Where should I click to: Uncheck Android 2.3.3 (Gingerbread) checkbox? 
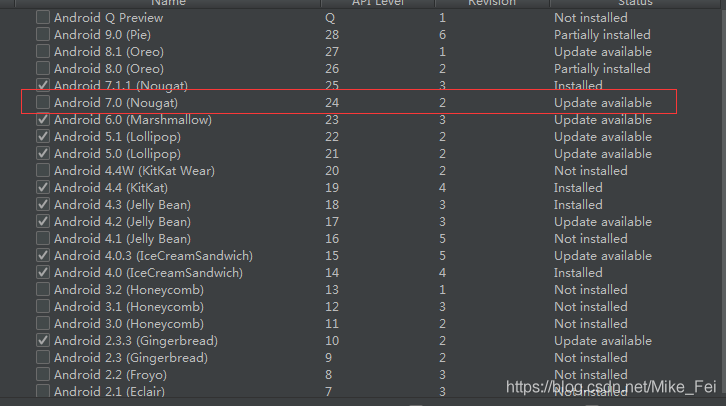tap(43, 341)
